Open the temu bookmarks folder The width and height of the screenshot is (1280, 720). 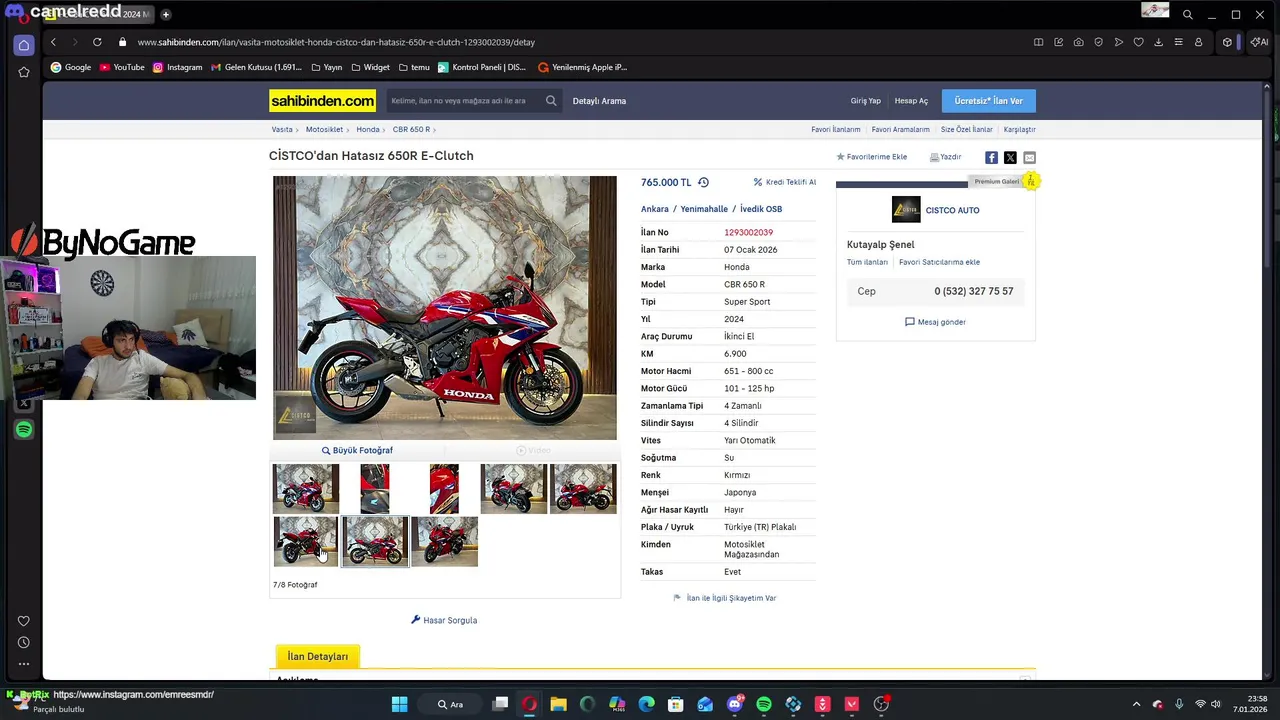[x=414, y=67]
